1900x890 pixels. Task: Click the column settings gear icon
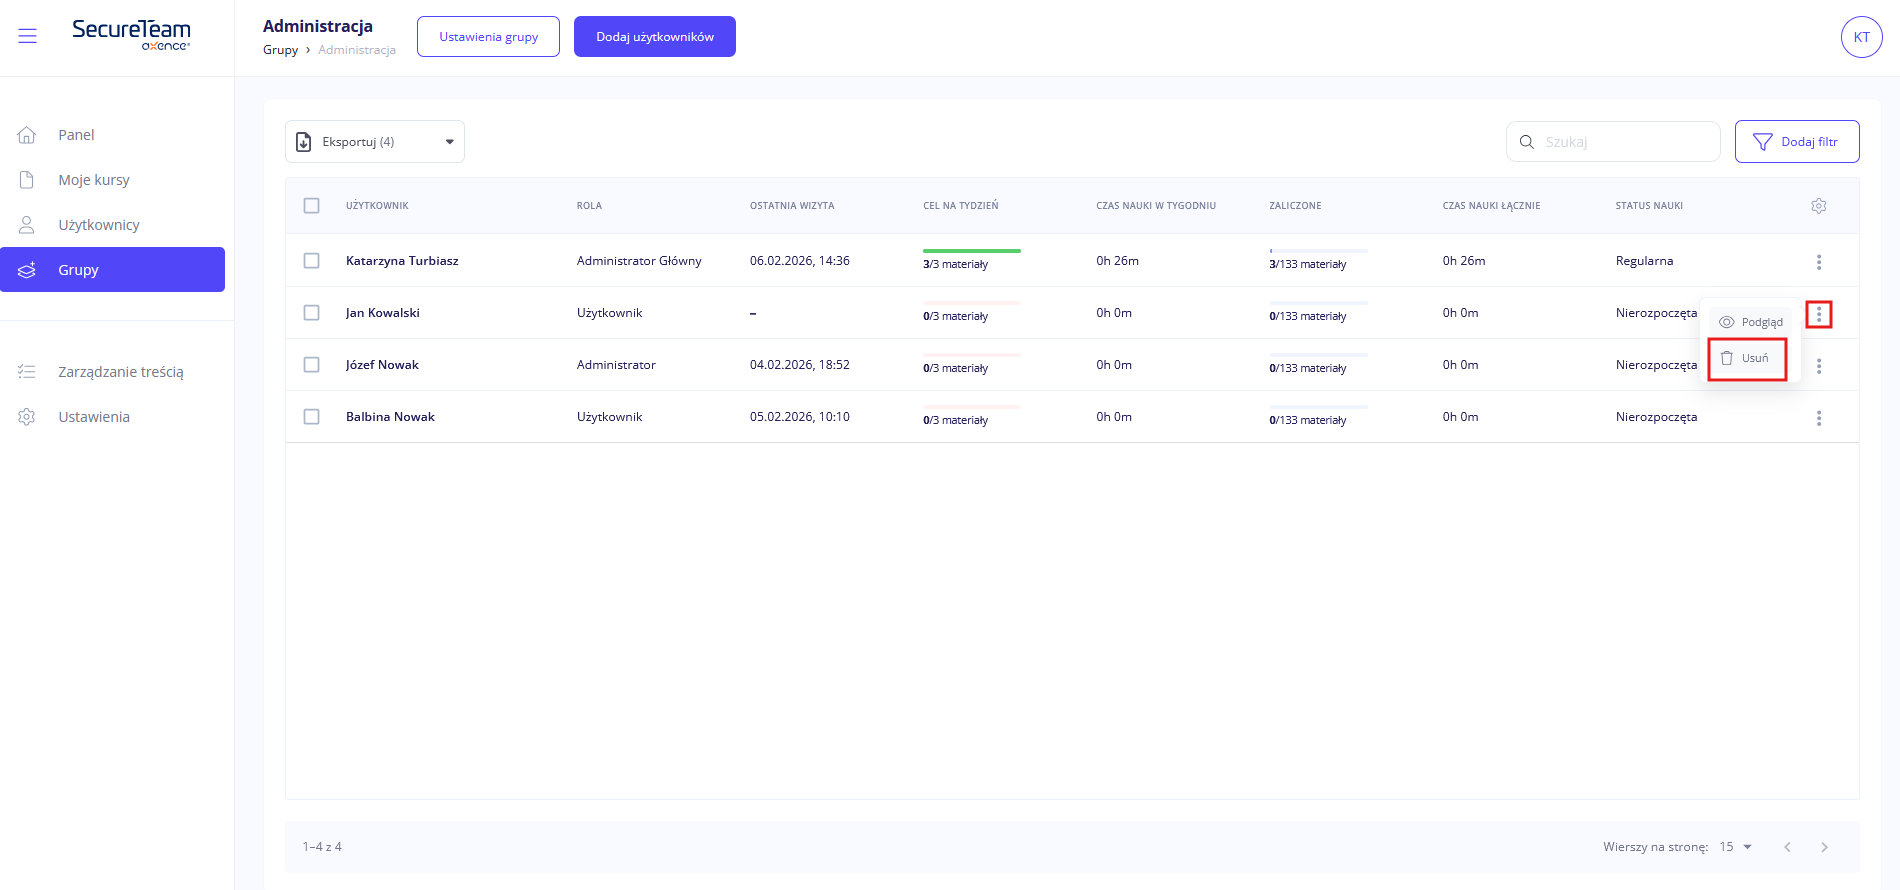tap(1818, 206)
